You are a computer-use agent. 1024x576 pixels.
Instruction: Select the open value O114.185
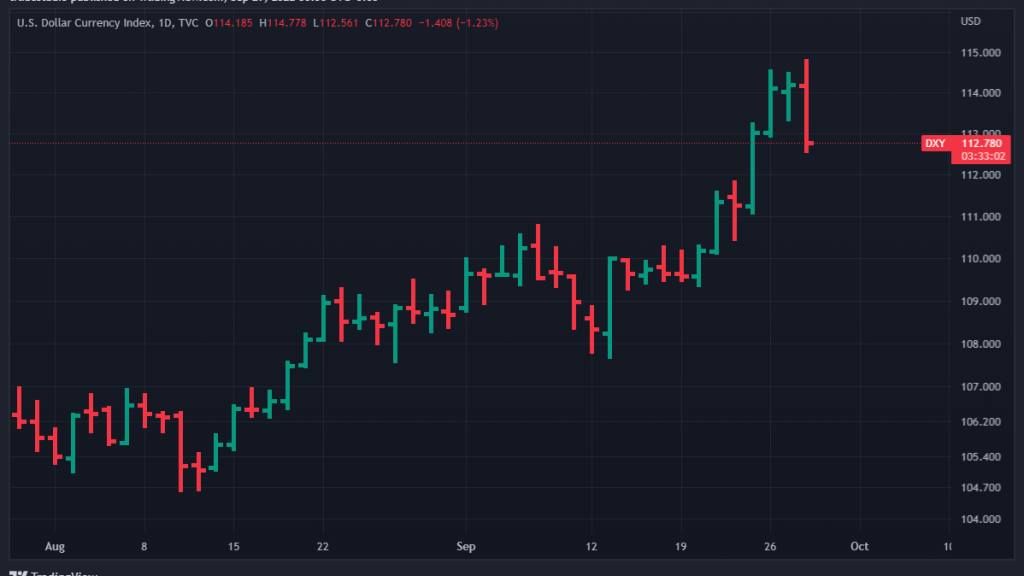coord(229,23)
